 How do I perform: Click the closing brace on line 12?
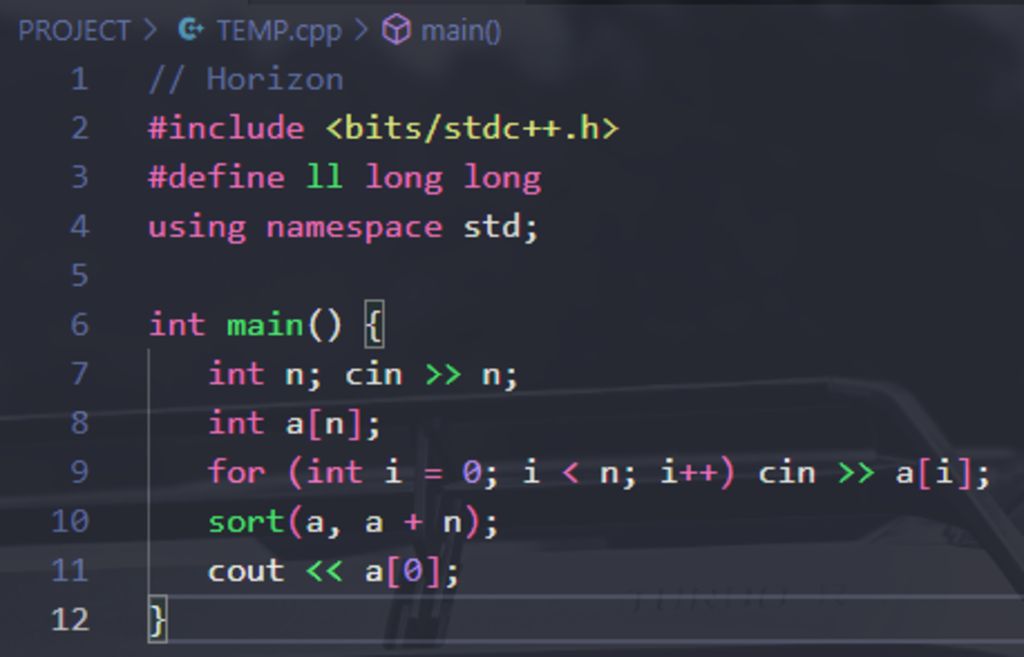coord(157,619)
